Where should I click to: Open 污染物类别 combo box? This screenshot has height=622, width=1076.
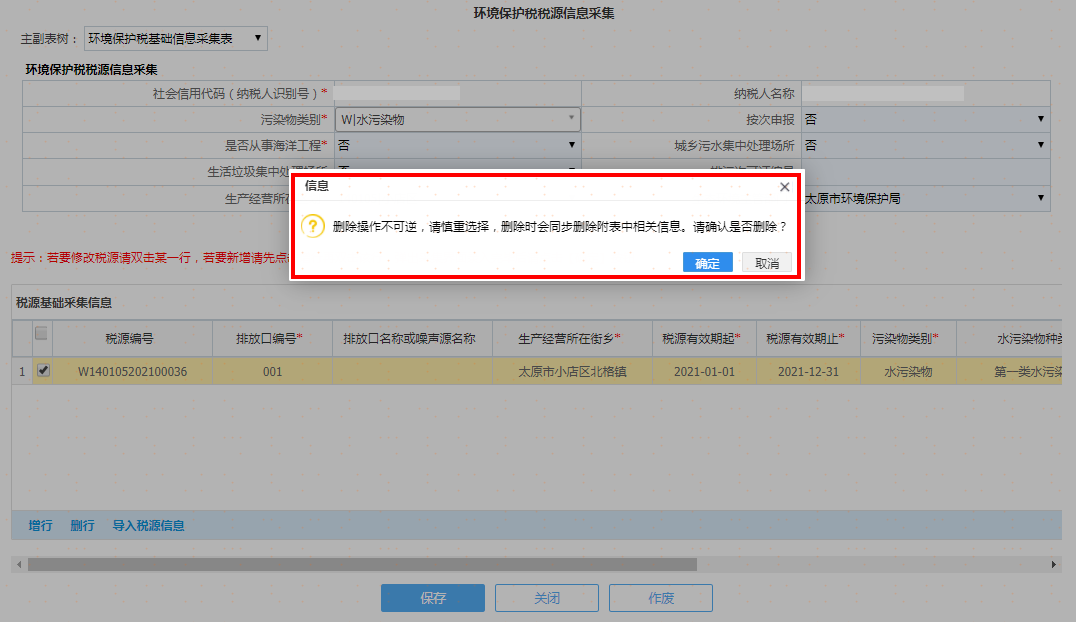point(458,119)
